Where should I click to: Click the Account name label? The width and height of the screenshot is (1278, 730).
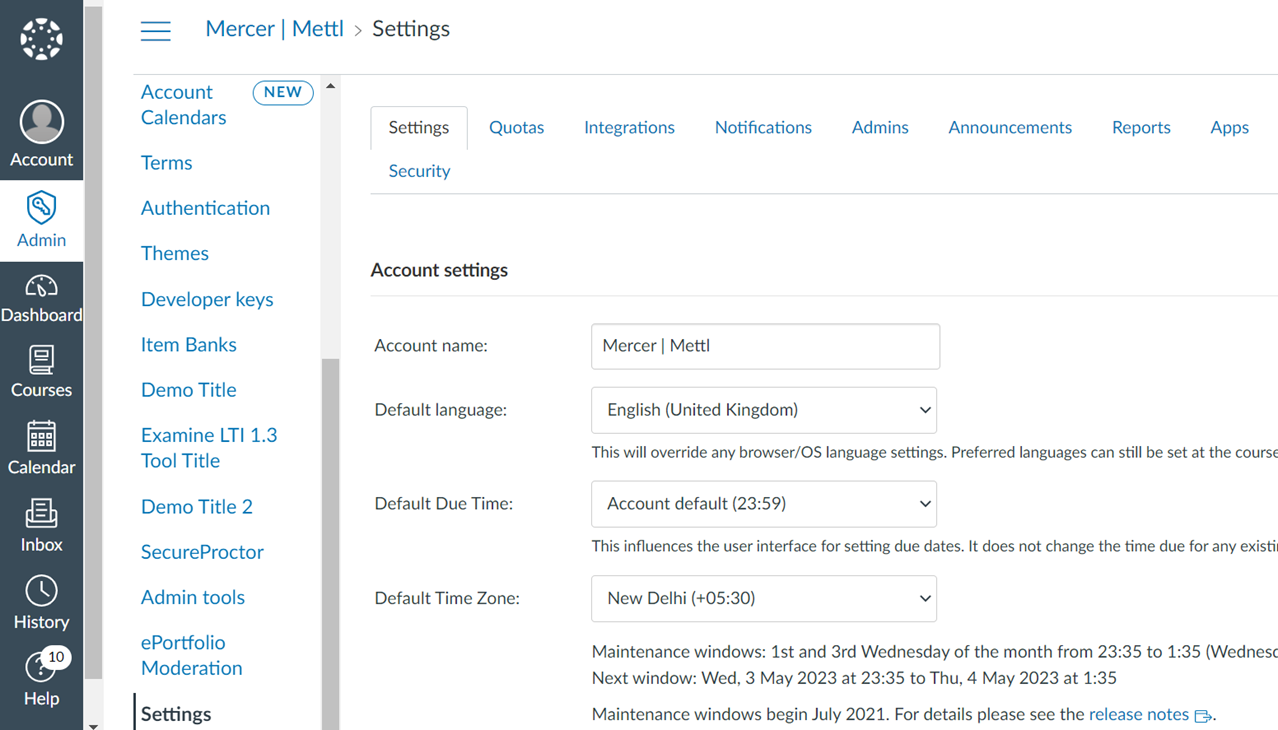[431, 346]
